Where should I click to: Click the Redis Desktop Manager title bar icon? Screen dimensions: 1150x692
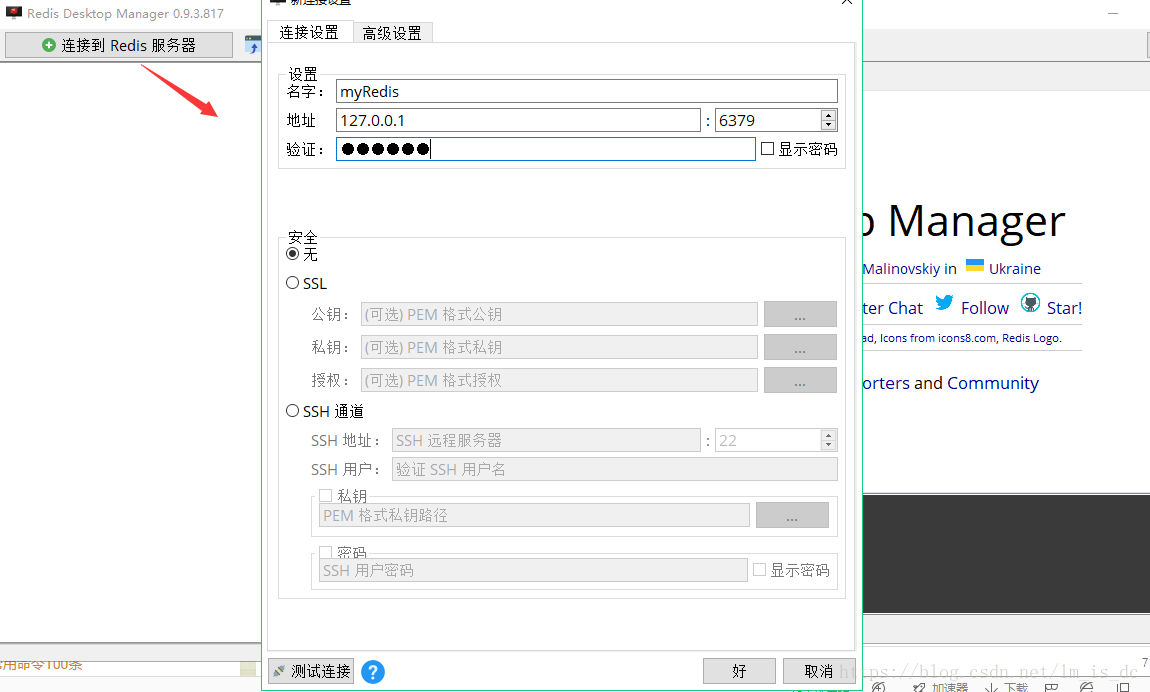(x=14, y=13)
